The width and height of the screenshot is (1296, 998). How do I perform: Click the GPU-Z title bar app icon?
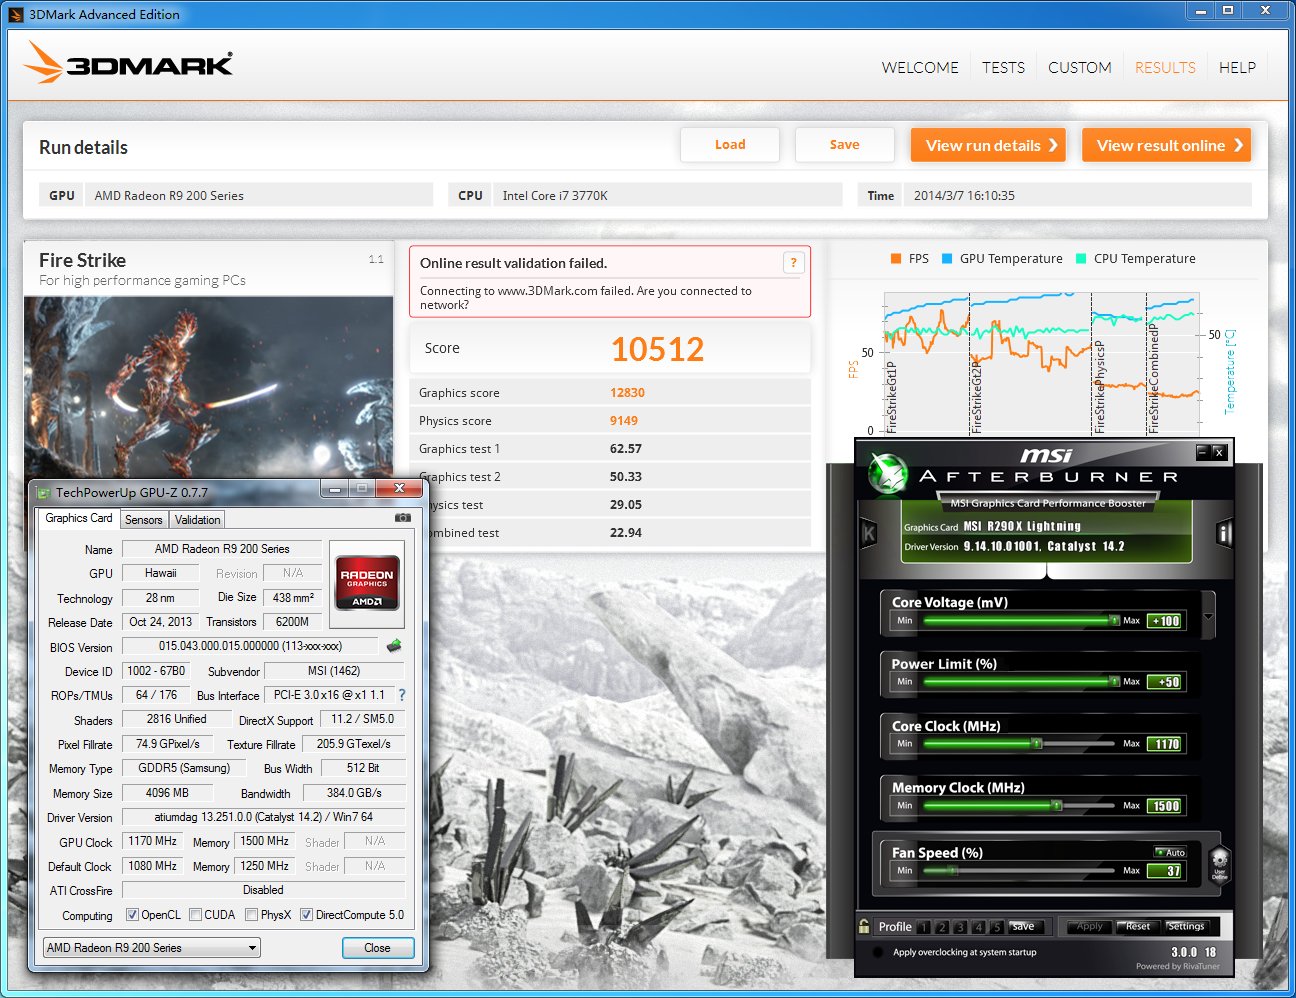(x=43, y=492)
